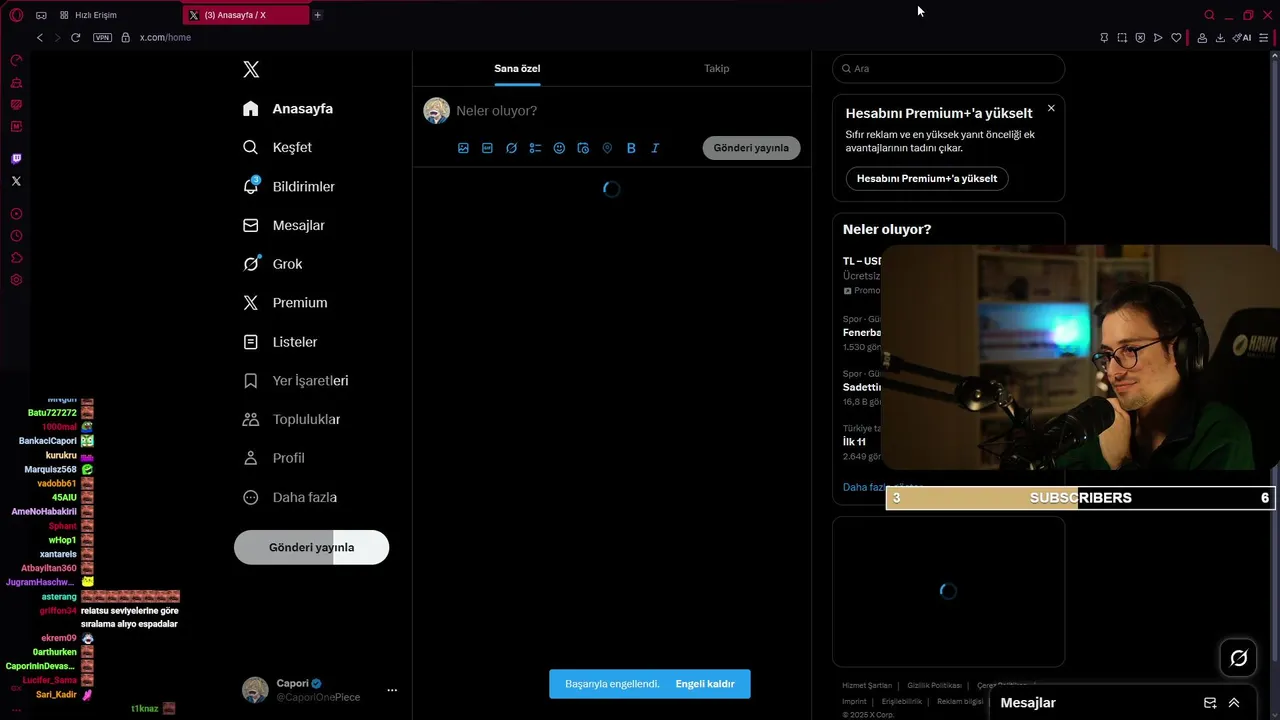Expand the Mesajlar drawer
Image resolution: width=1280 pixels, height=720 pixels.
pos(1234,703)
